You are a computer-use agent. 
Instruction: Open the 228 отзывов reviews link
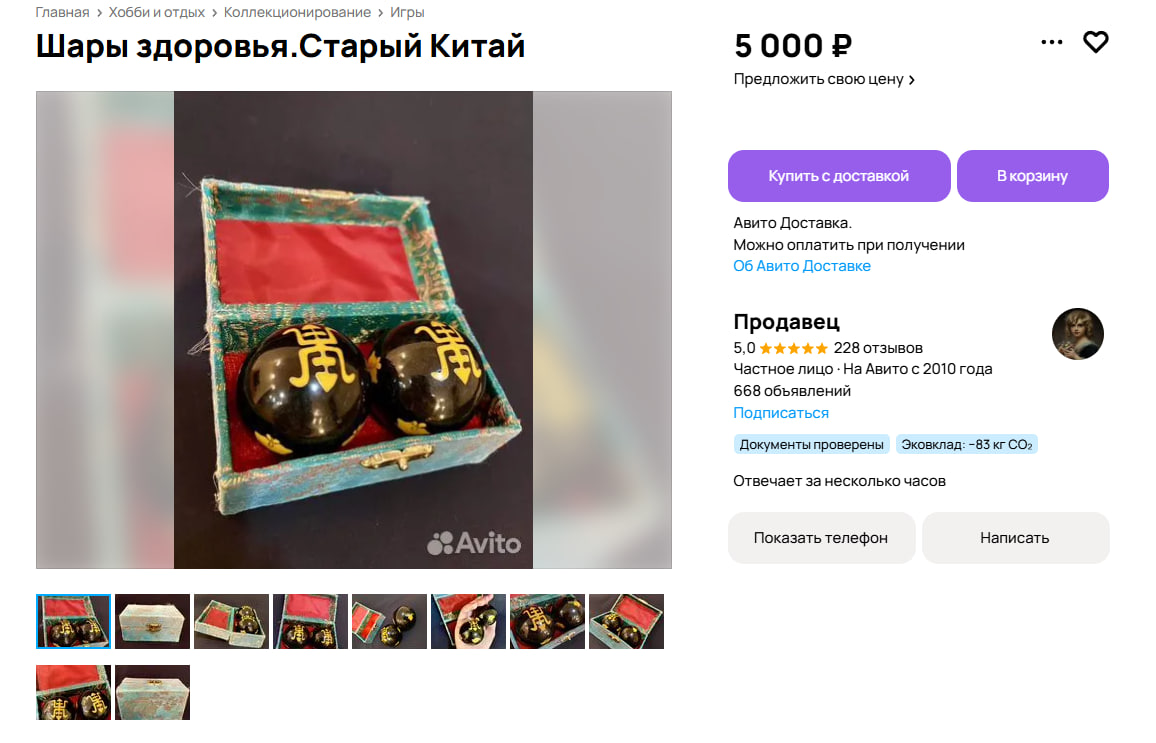(x=878, y=348)
